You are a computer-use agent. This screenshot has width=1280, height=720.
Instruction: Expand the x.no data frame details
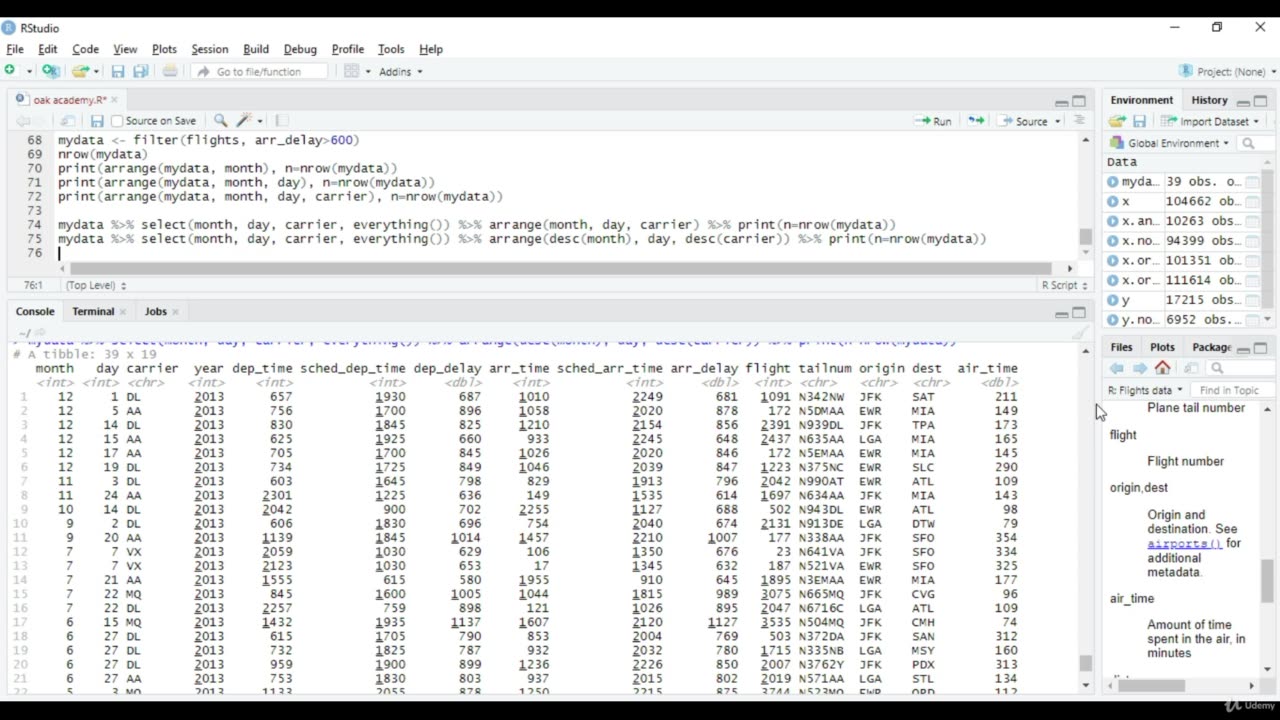pyautogui.click(x=1113, y=241)
